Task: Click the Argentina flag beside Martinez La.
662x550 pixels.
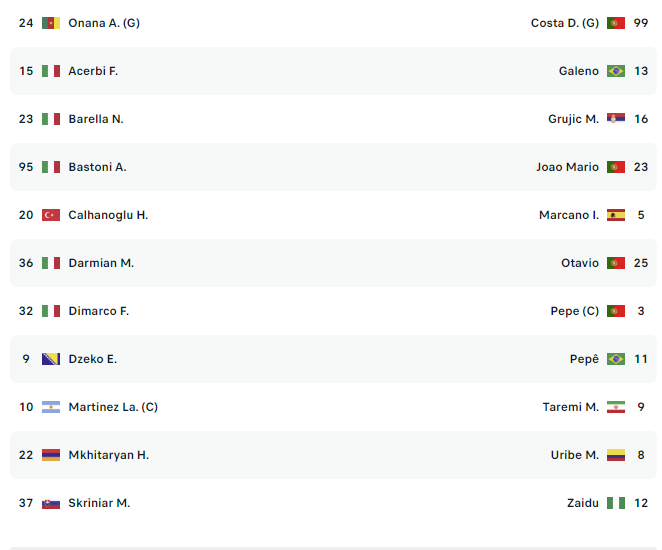Action: pos(51,407)
